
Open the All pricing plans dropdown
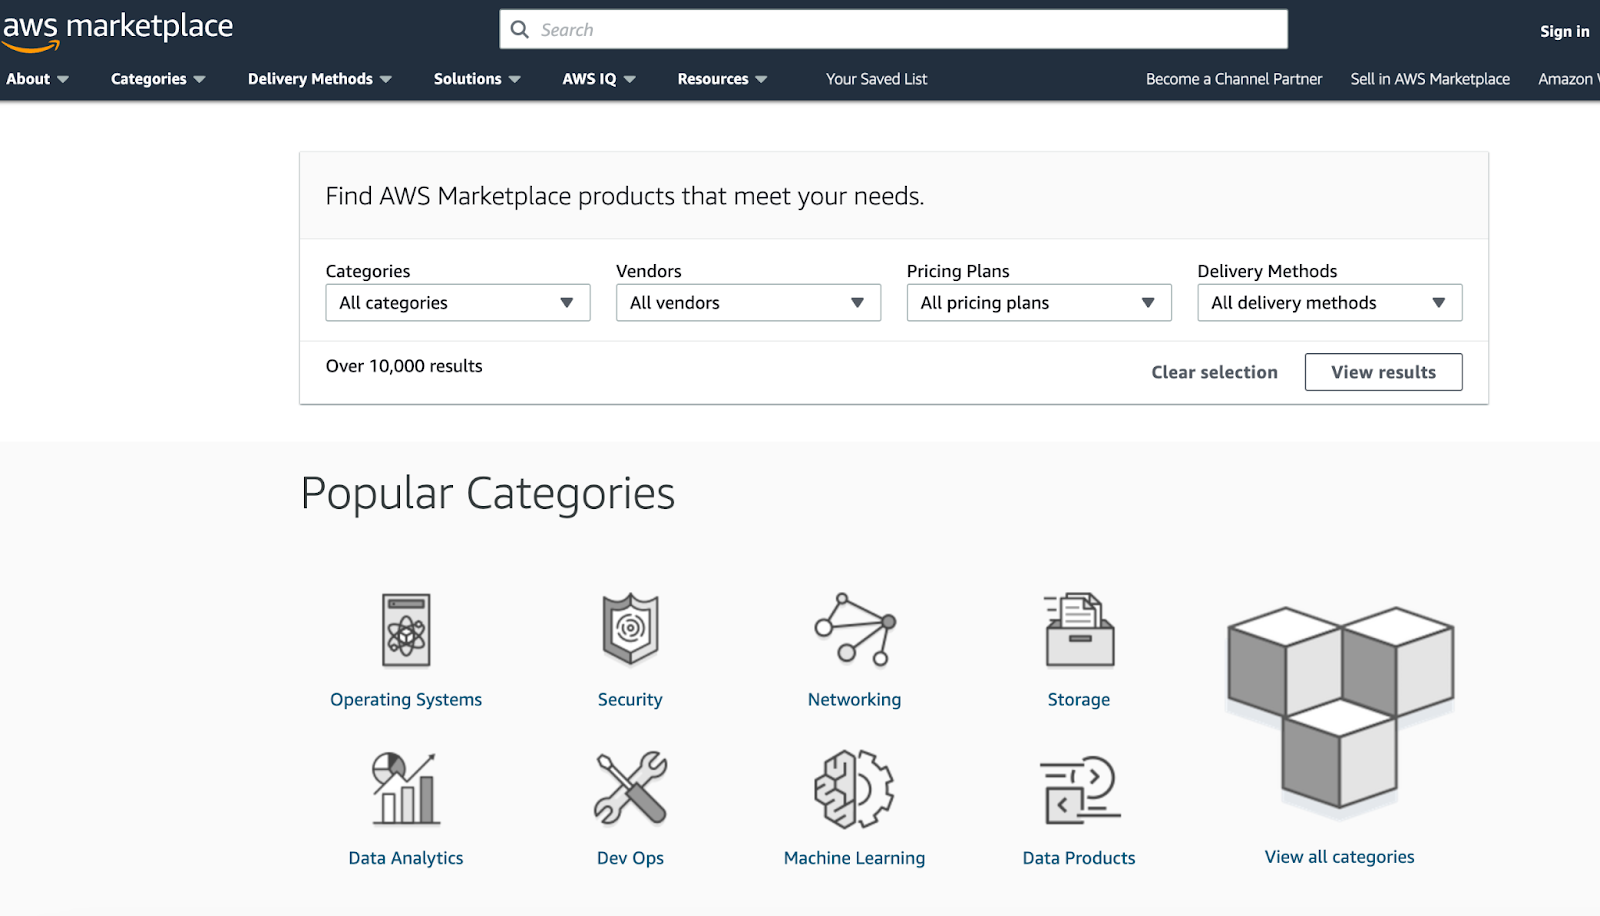1038,302
